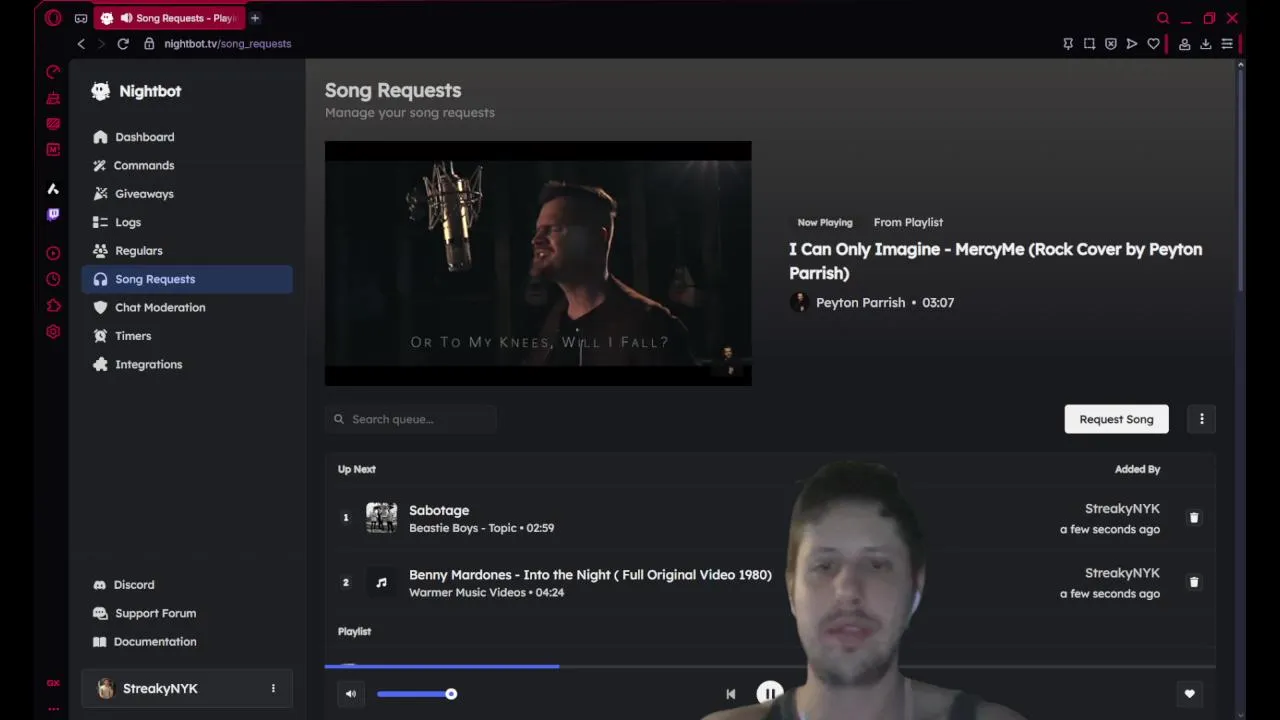Open the Integrations page
1280x720 pixels.
tap(187, 365)
